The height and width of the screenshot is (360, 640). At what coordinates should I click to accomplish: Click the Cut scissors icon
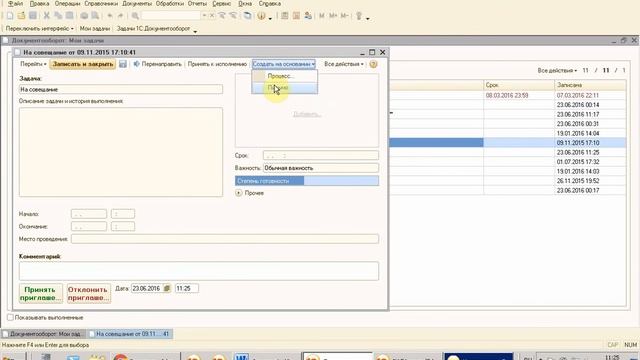47,16
